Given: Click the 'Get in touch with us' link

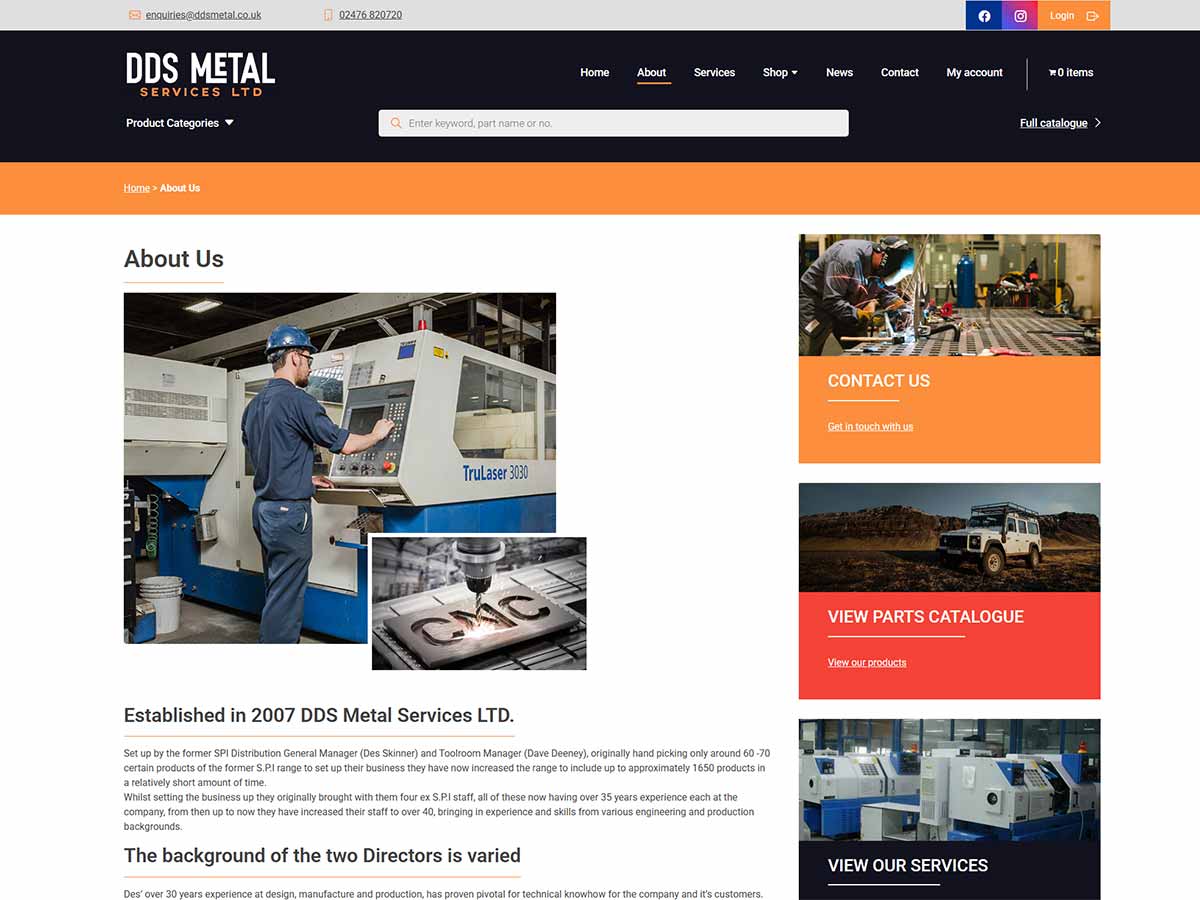Looking at the screenshot, I should tap(870, 427).
